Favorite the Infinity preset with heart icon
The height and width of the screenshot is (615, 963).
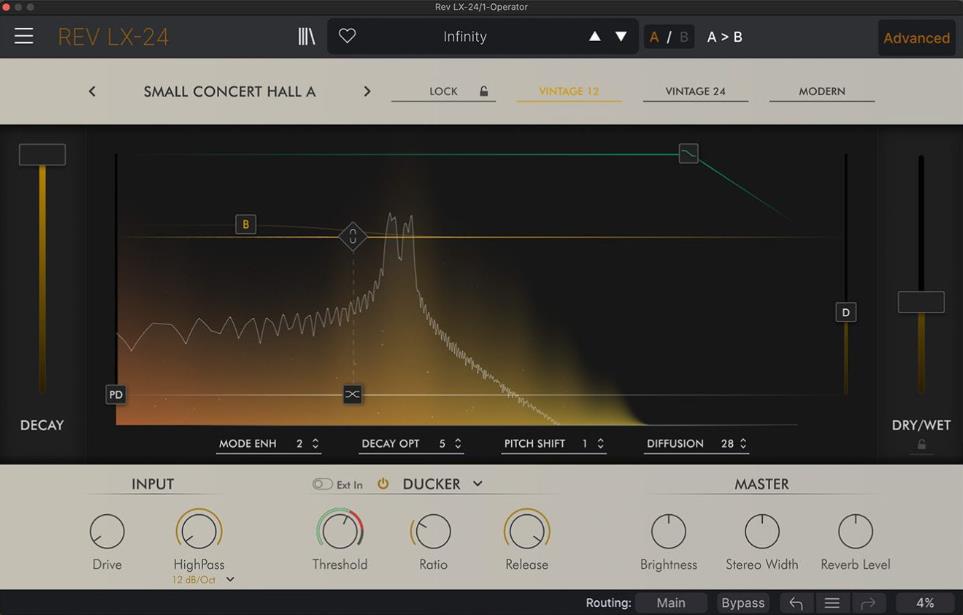click(347, 36)
